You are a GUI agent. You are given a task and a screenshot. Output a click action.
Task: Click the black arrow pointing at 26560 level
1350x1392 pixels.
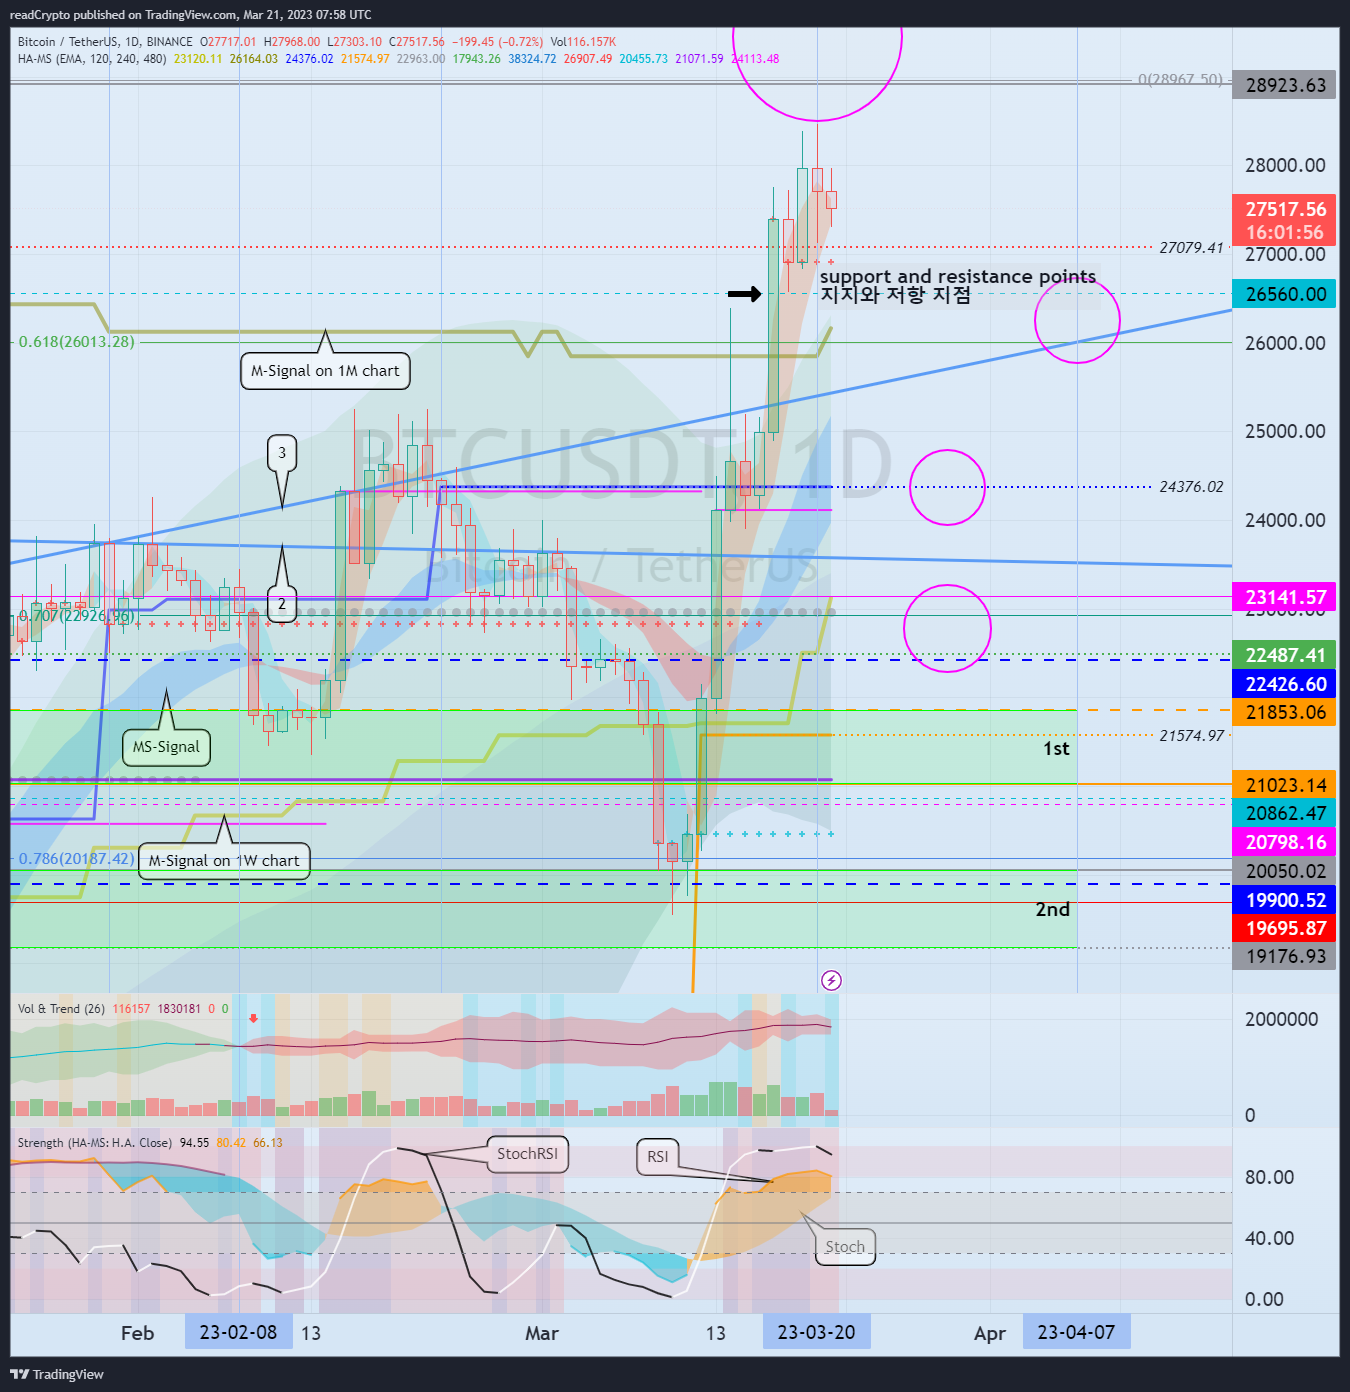pos(744,294)
